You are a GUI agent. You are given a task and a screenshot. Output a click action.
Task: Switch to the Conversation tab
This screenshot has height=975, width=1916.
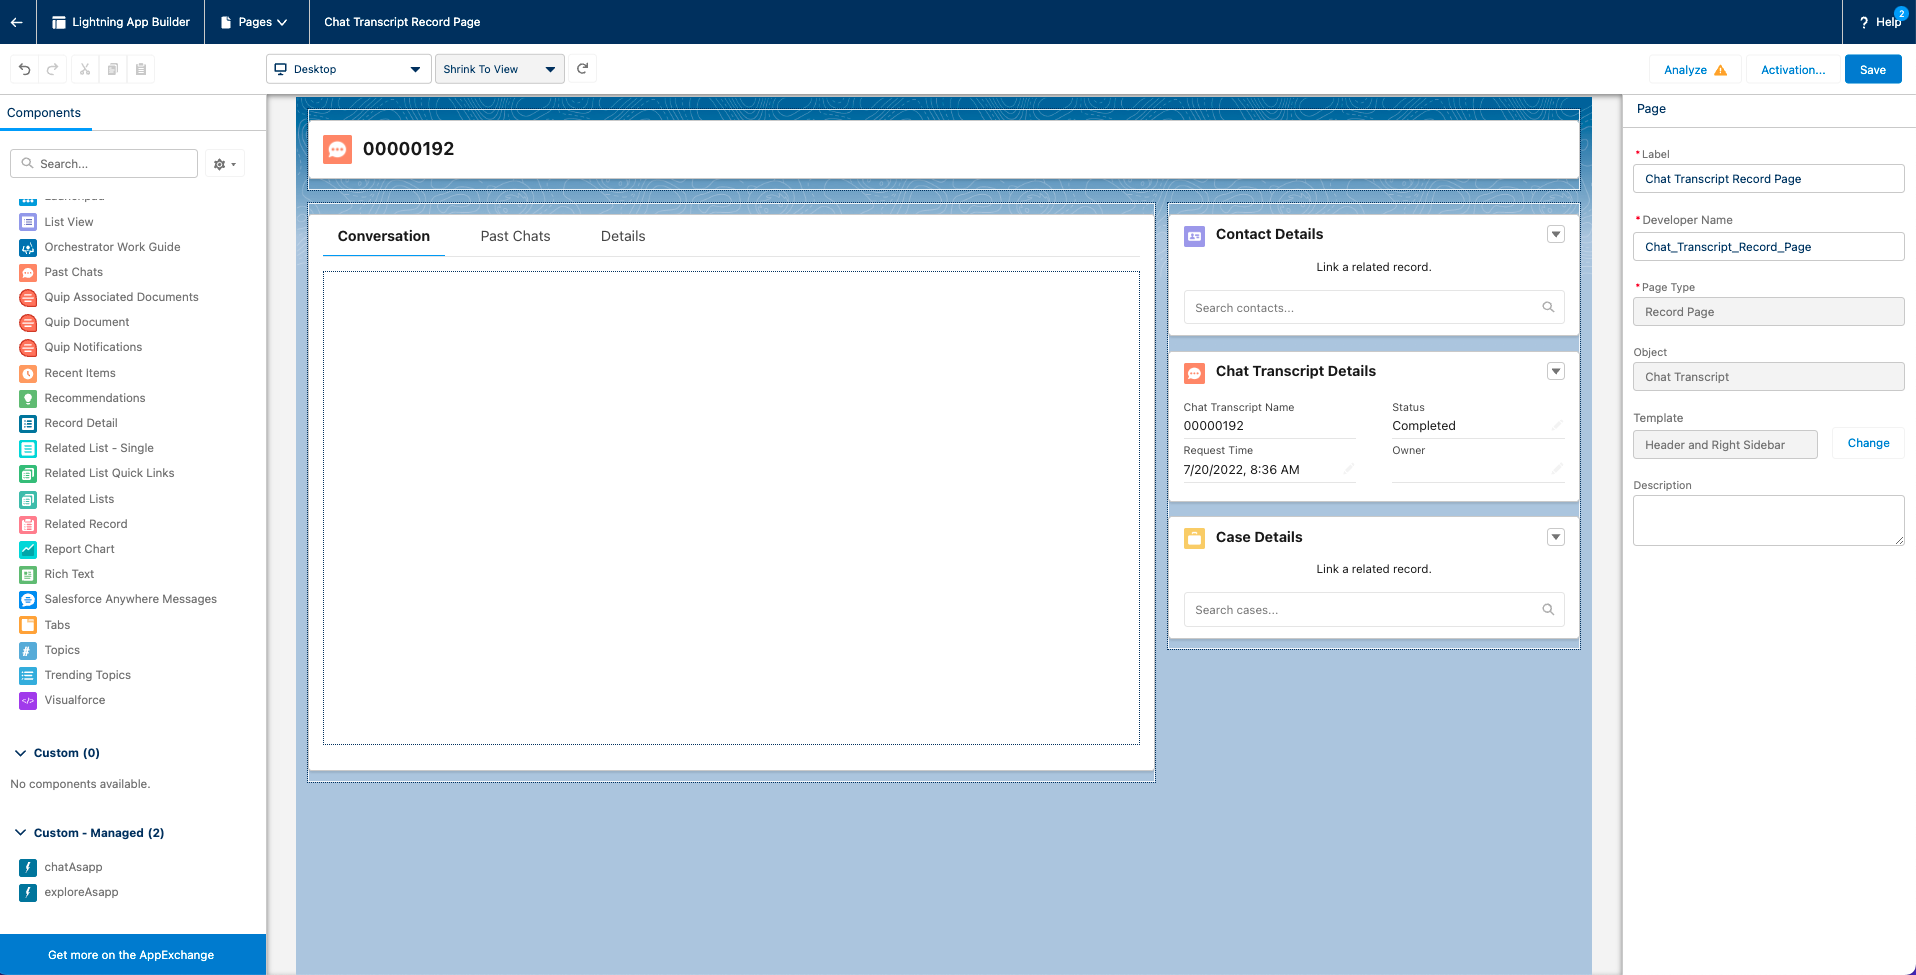384,236
